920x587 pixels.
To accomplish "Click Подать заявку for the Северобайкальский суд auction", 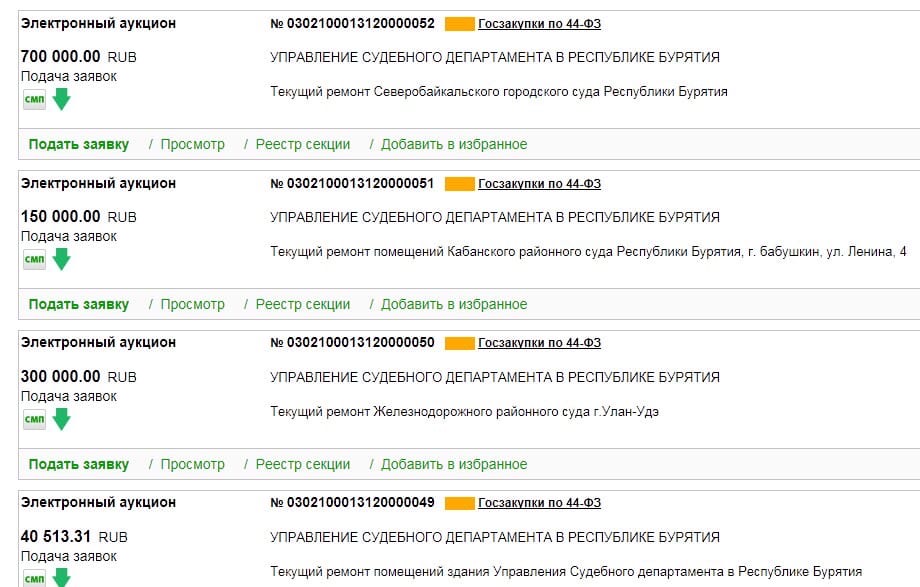I will coord(79,144).
